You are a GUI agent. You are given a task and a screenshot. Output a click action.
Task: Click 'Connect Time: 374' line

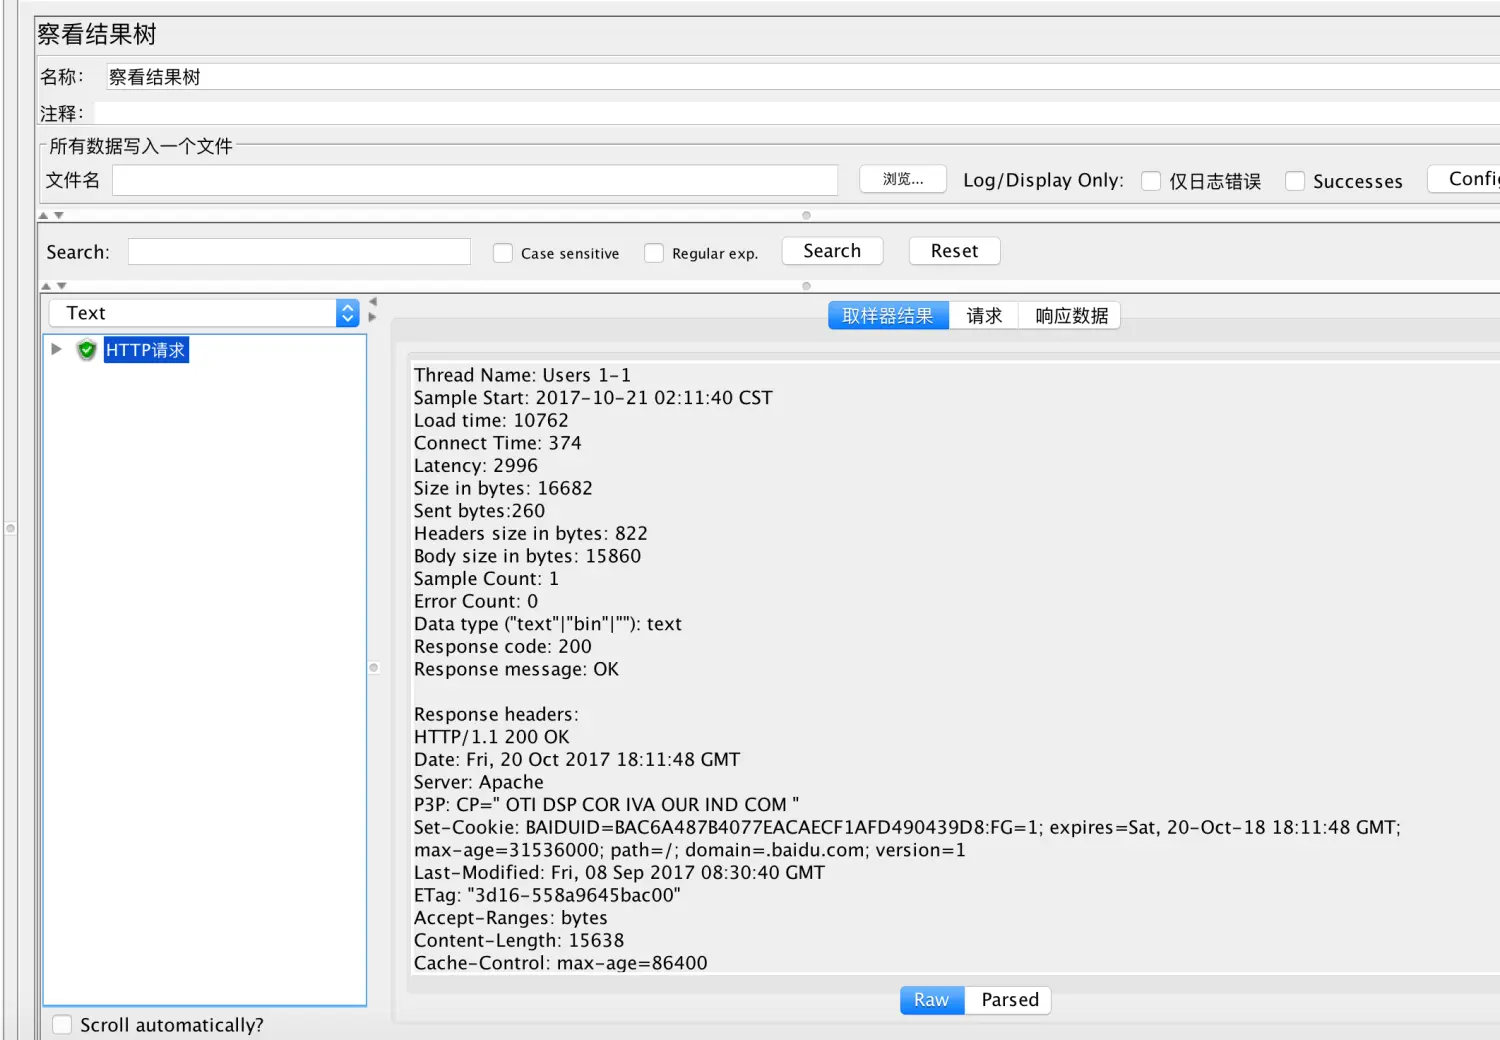point(497,443)
